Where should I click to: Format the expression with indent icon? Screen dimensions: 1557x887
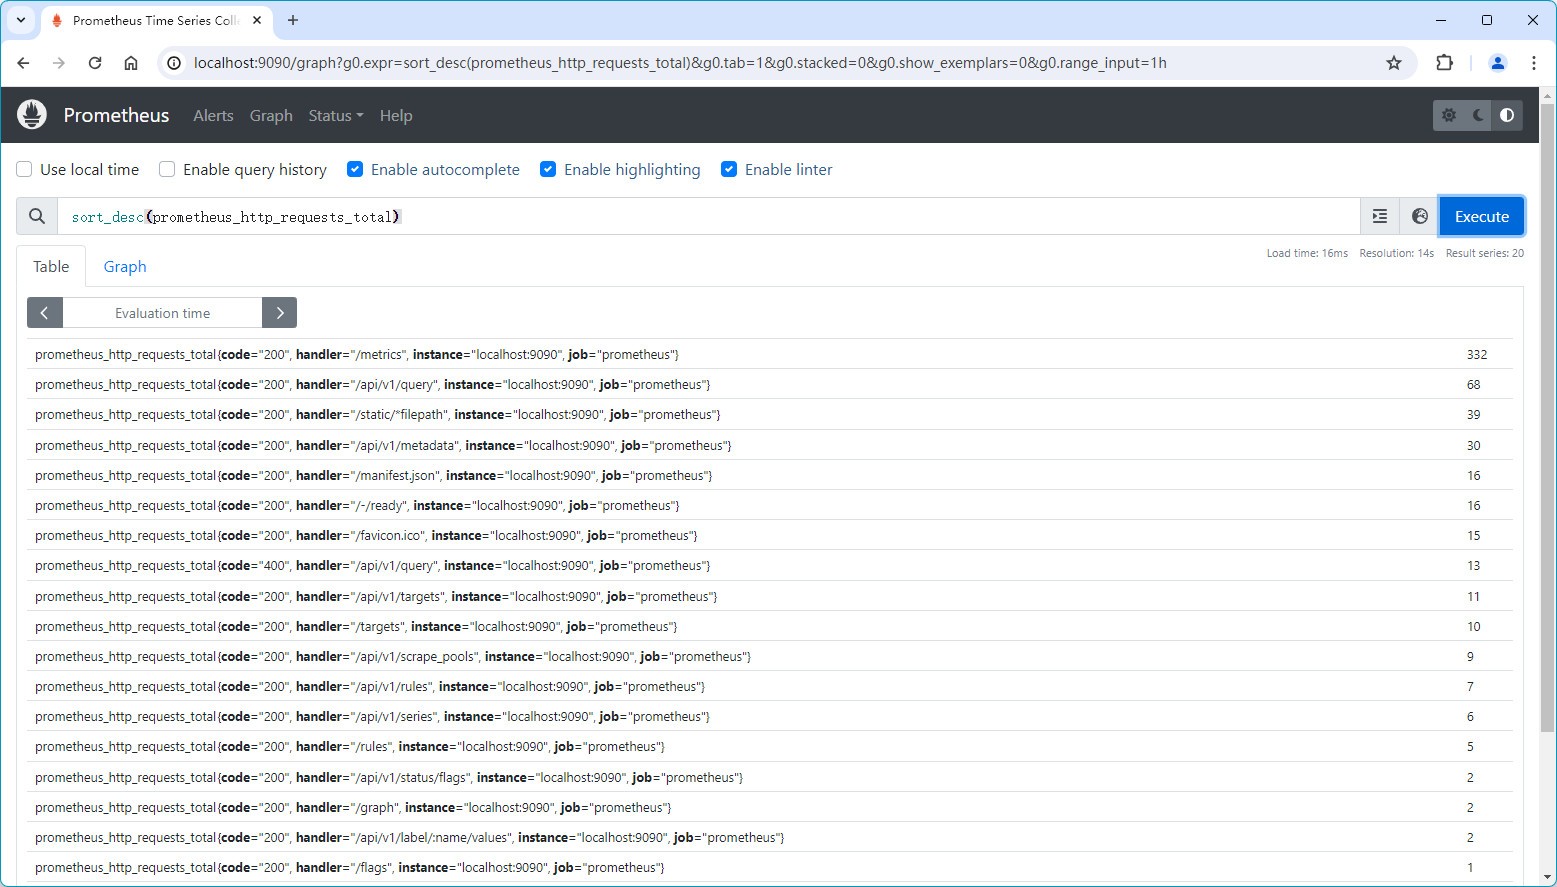click(1380, 216)
